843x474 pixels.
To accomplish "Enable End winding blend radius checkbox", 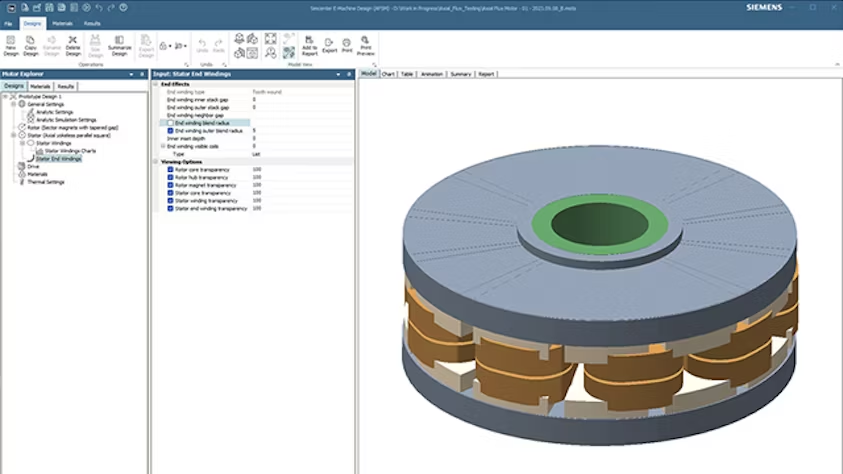I will pos(171,123).
